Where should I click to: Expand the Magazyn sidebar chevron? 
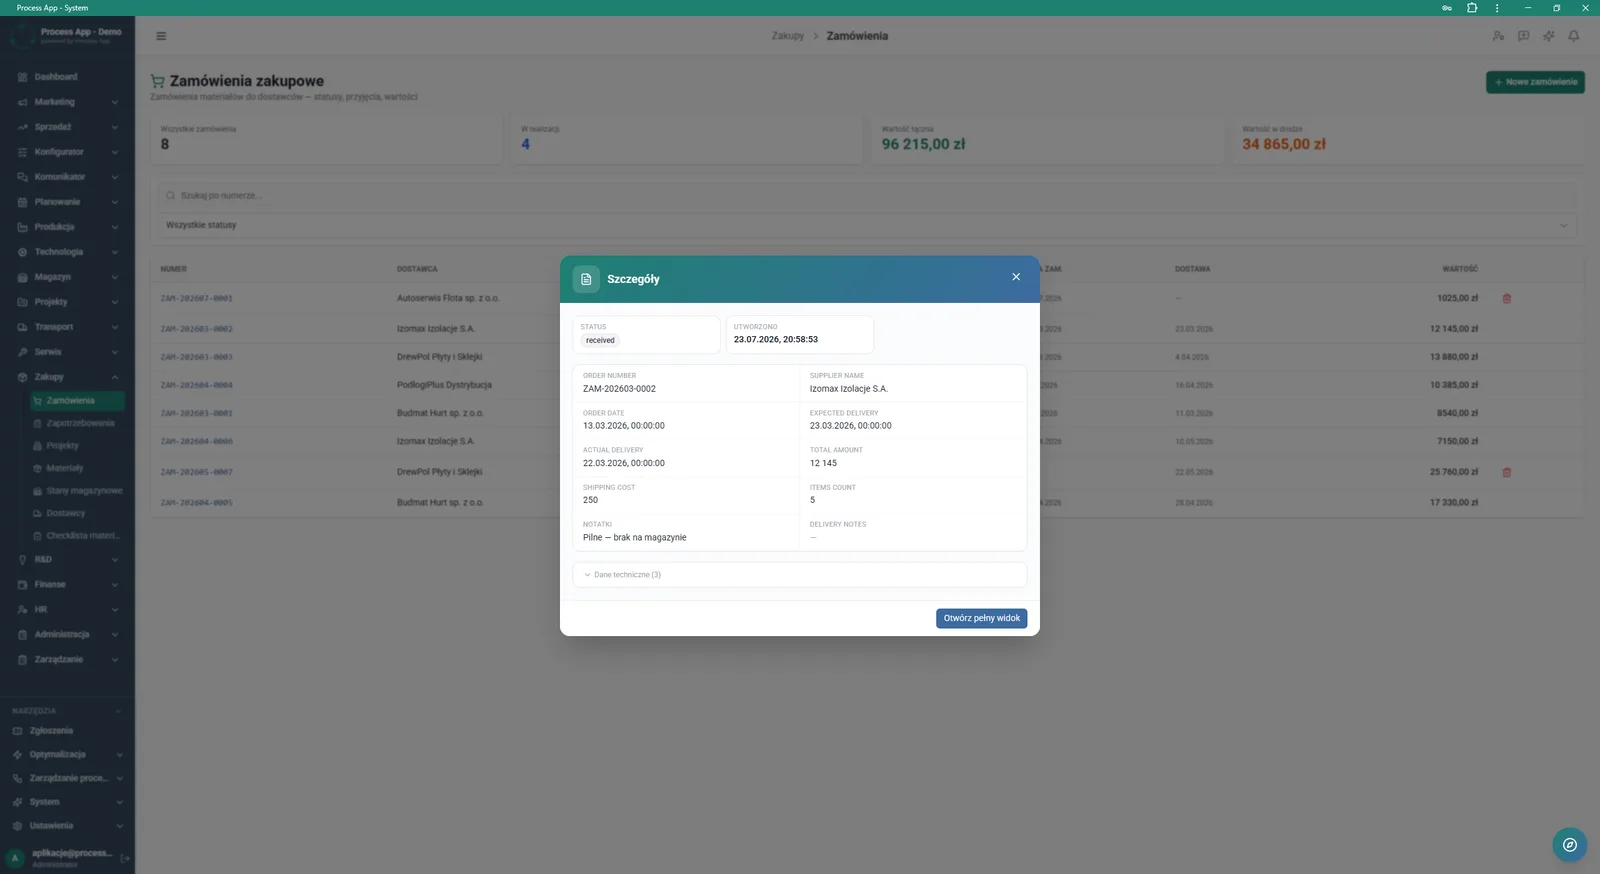pyautogui.click(x=115, y=277)
